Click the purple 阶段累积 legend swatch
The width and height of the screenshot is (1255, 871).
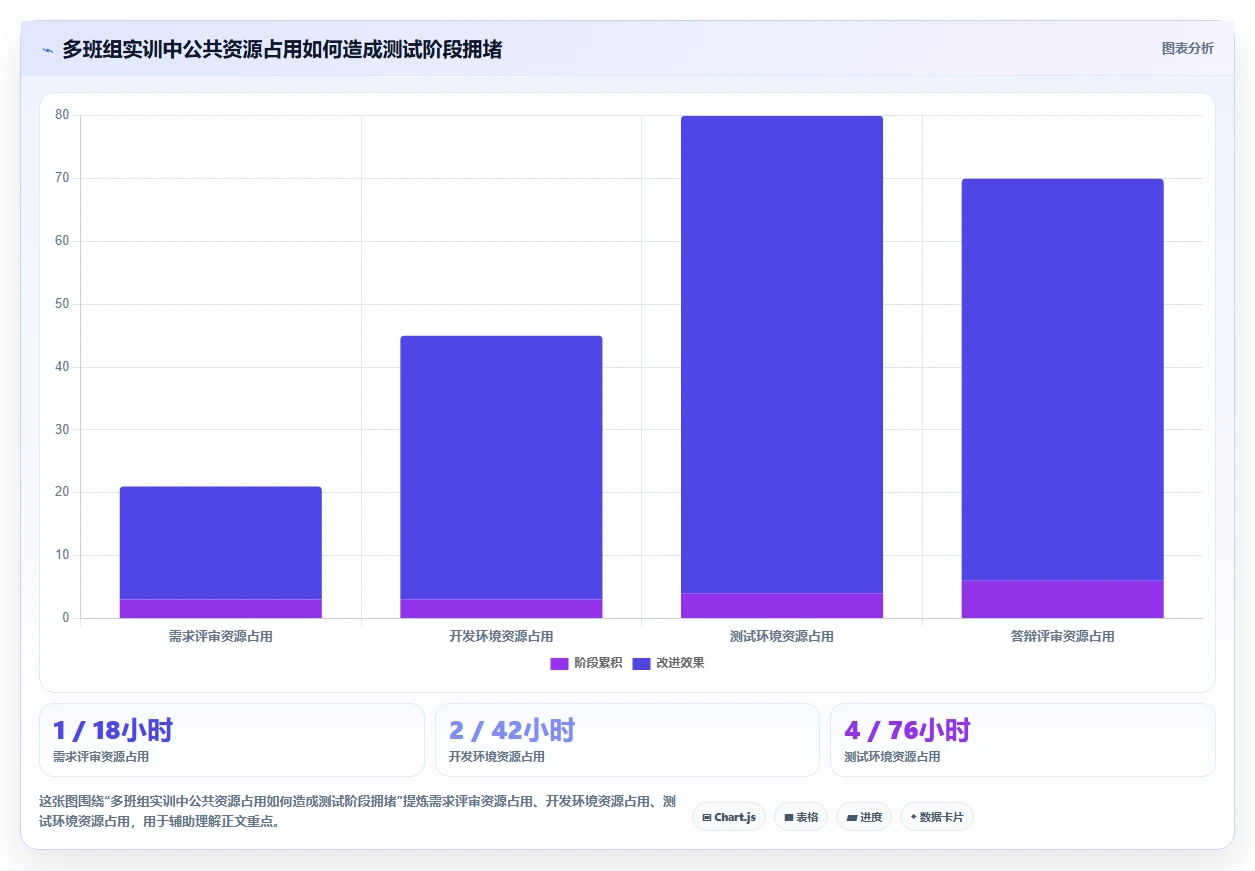pos(559,663)
